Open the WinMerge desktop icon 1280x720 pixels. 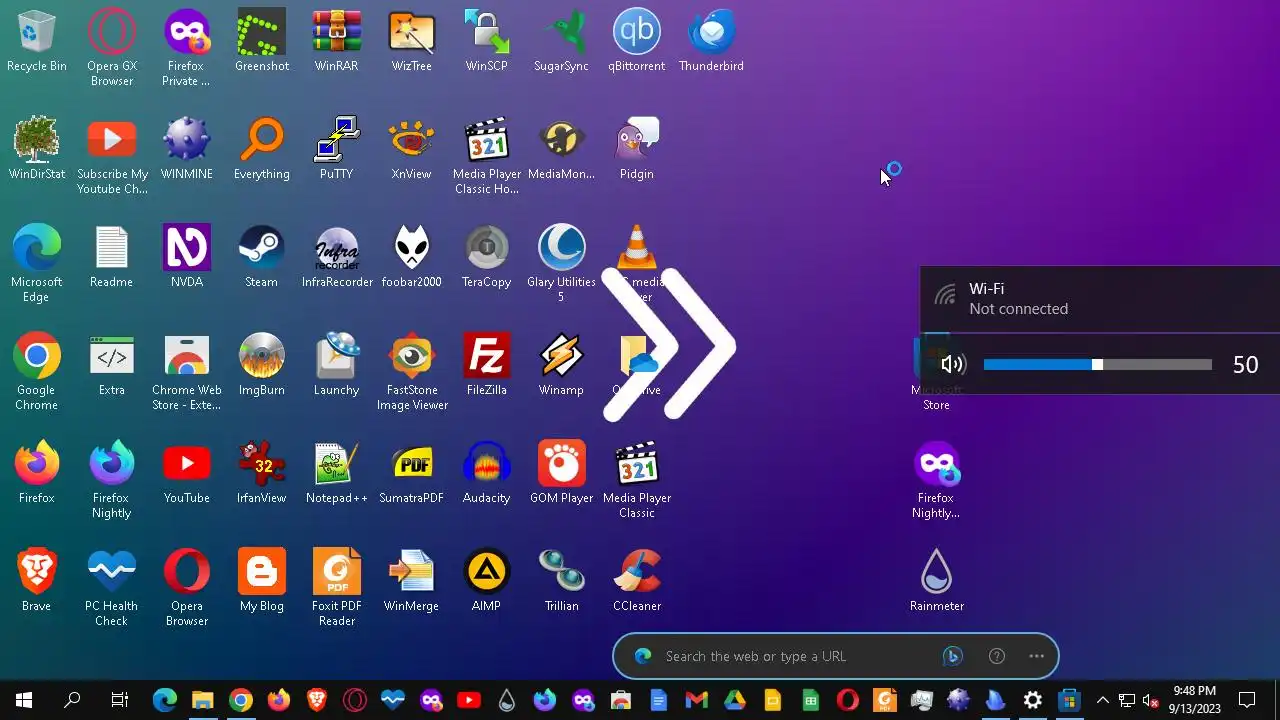412,582
